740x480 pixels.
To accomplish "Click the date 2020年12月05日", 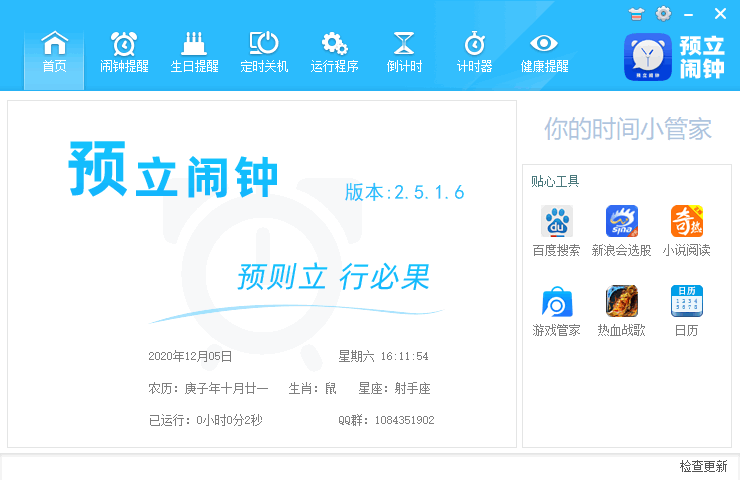I will (x=190, y=356).
